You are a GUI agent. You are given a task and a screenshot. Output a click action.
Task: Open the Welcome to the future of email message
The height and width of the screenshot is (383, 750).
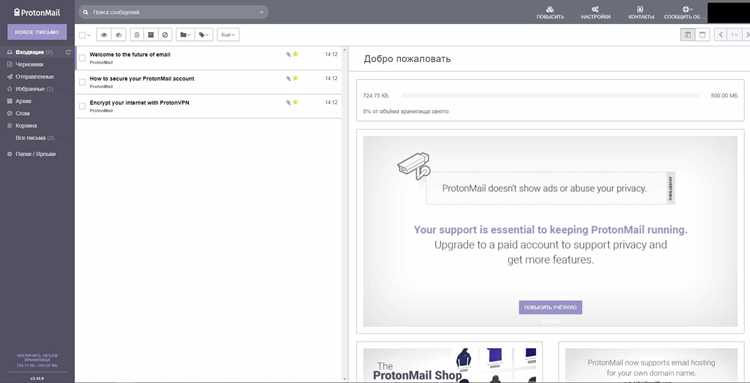pos(209,58)
